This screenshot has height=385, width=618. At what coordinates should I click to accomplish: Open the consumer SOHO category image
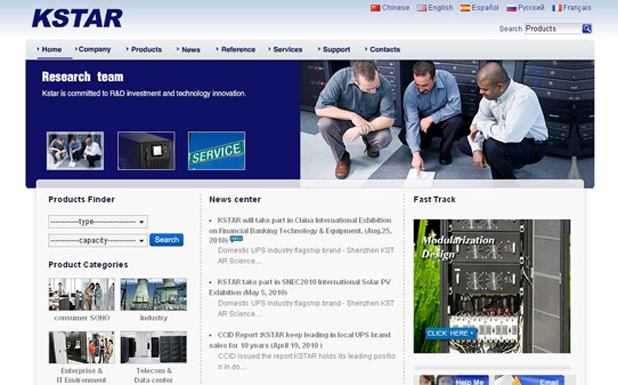(x=82, y=294)
